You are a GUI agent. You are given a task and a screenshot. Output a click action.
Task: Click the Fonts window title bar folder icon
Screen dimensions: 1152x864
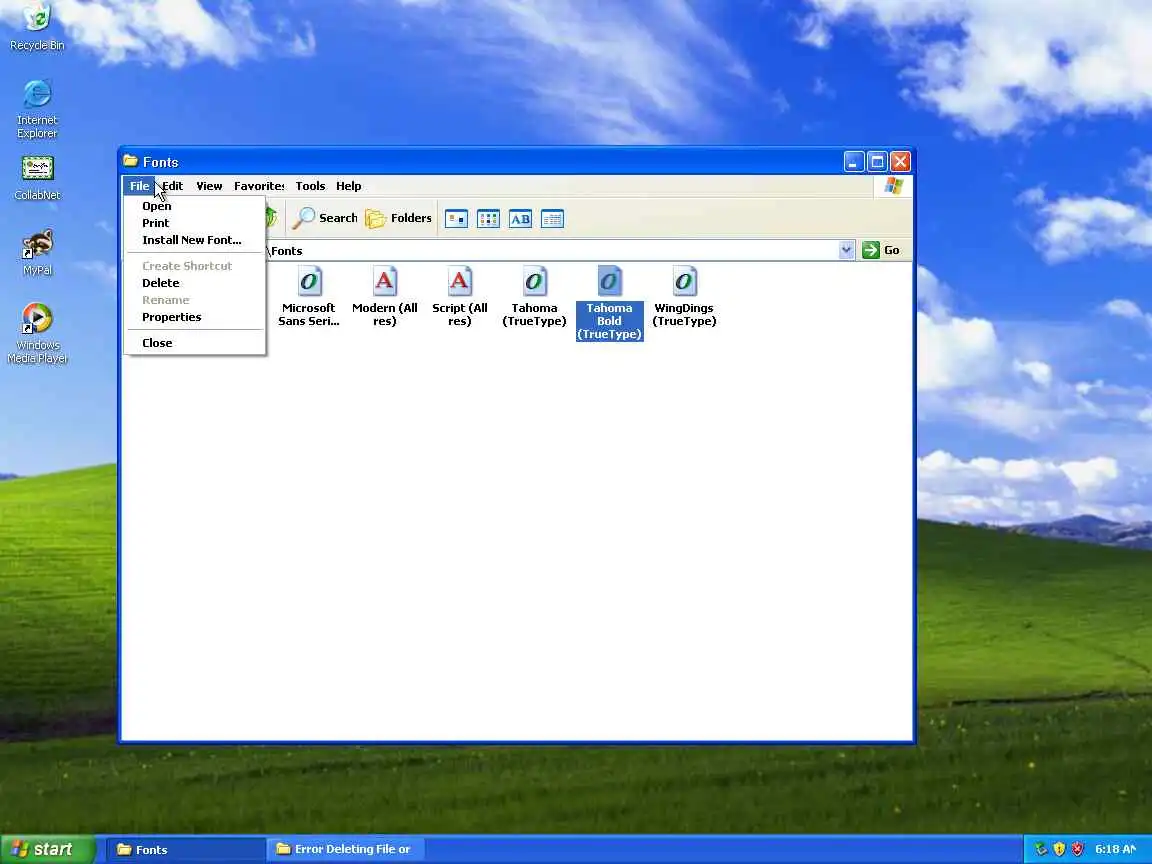(x=131, y=161)
